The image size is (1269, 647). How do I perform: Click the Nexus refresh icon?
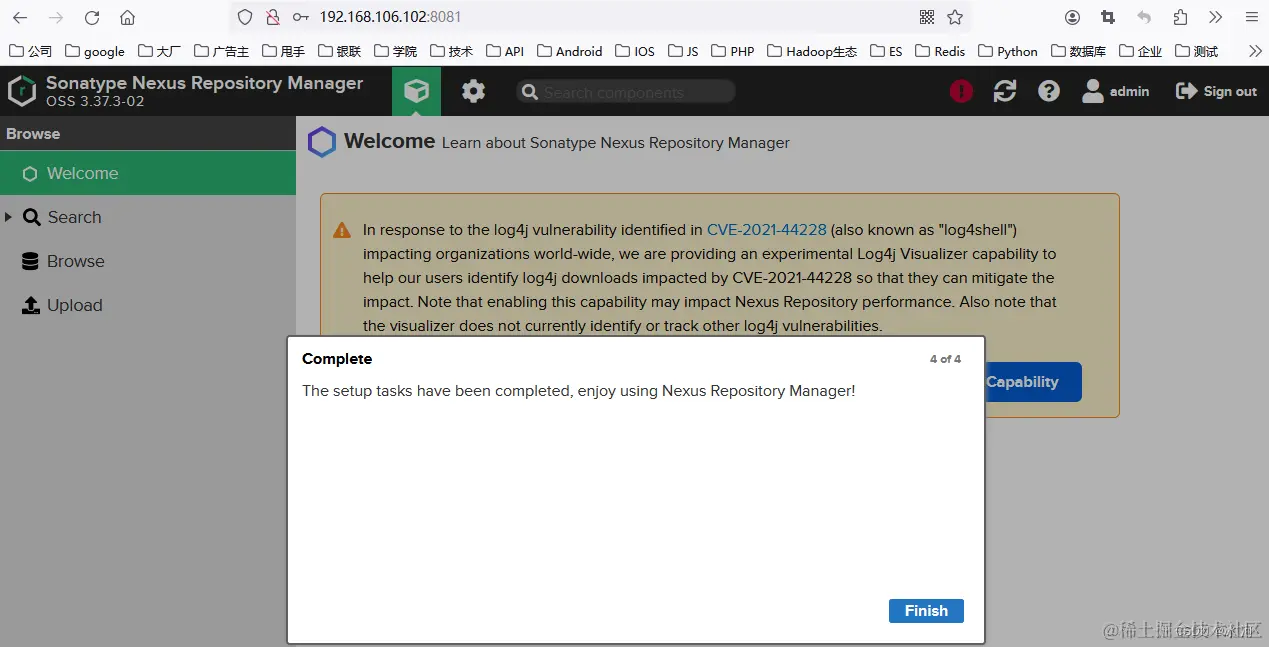pos(1005,91)
